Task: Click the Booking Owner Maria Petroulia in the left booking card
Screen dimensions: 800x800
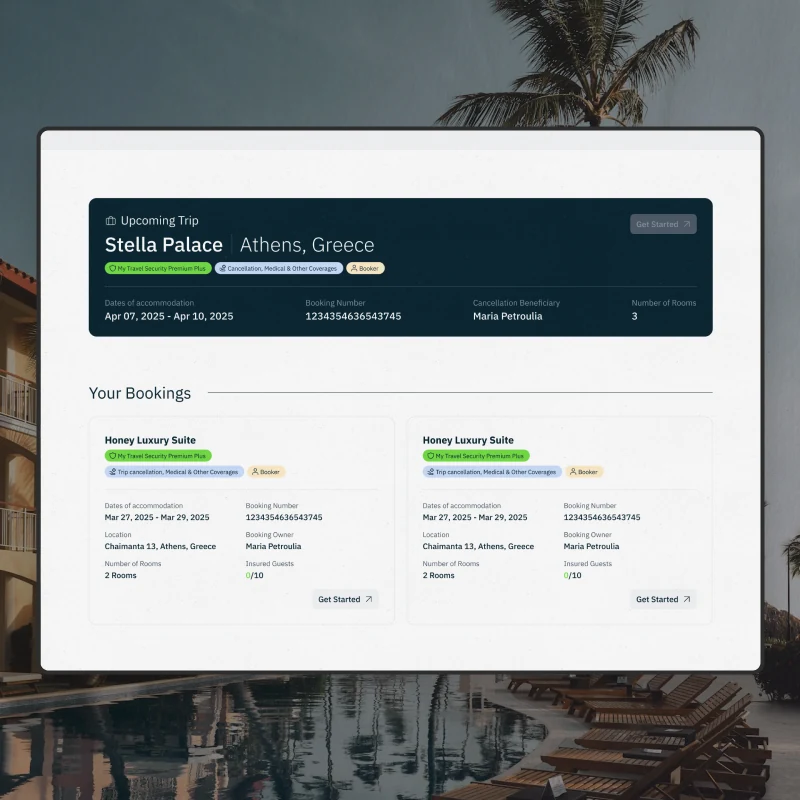Action: pyautogui.click(x=273, y=546)
